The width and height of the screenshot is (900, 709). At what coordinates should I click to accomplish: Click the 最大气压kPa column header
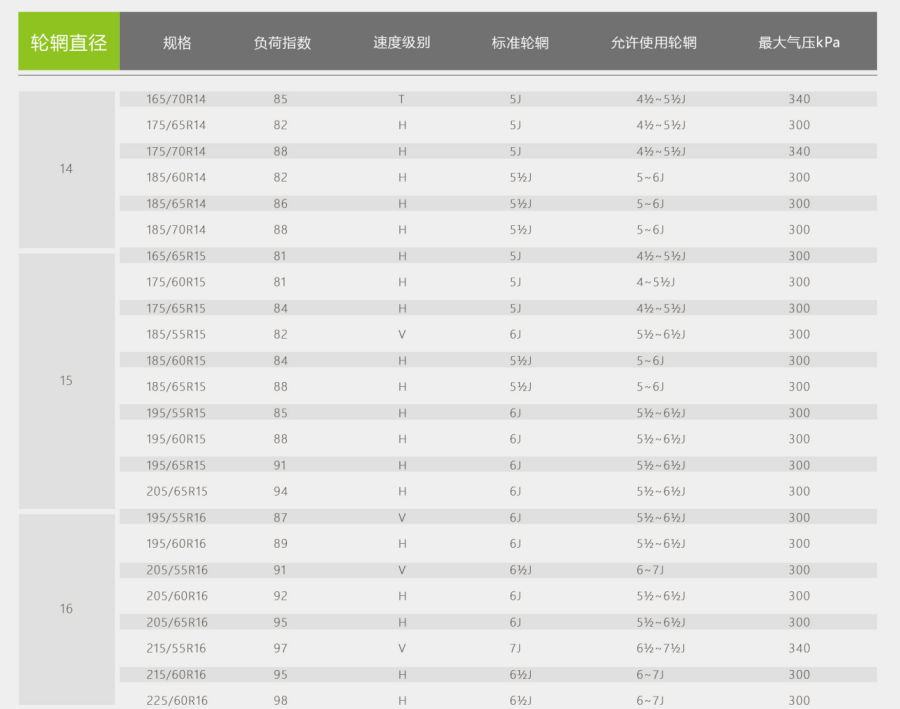point(798,42)
